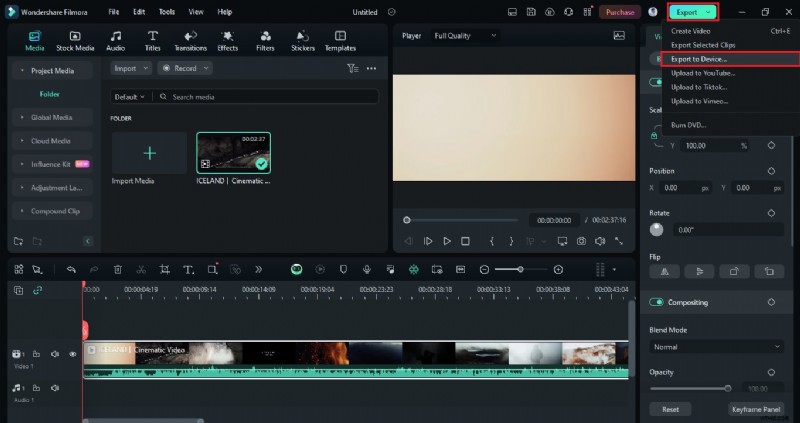This screenshot has height=423, width=800.
Task: Select Upload to YouTube menu entry
Action: point(703,73)
